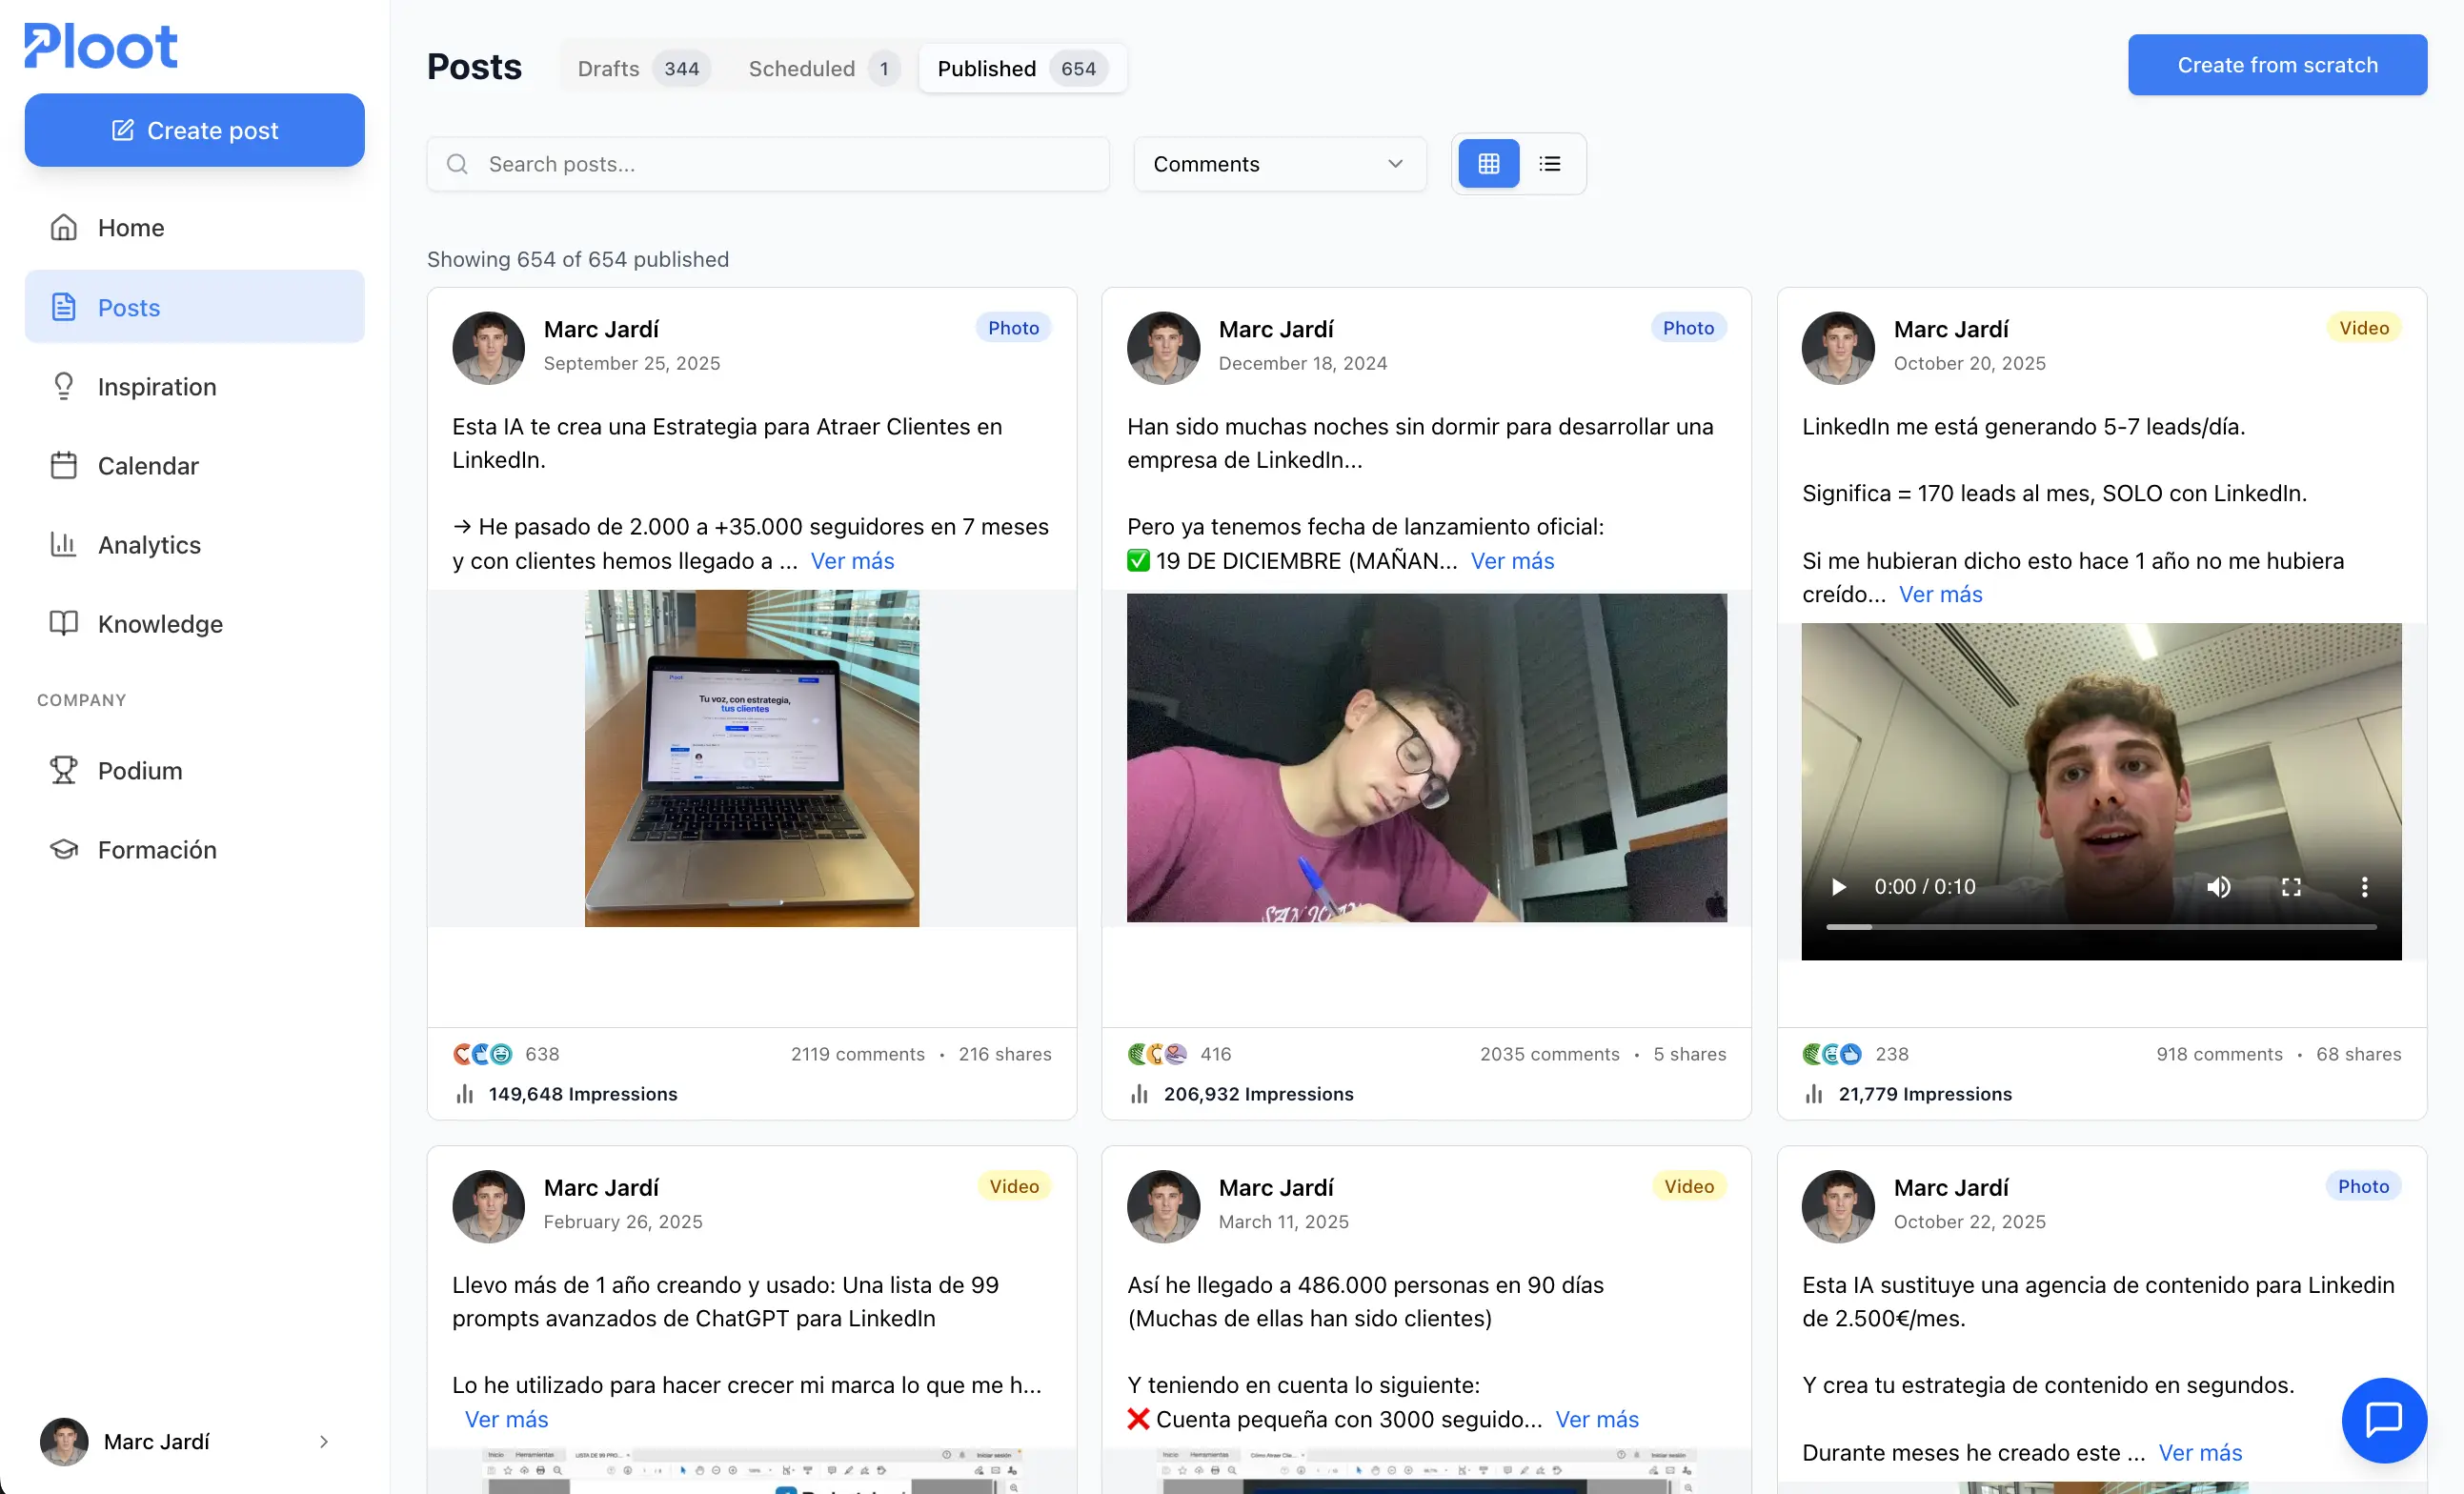
Task: Click the search magnifier icon
Action: [457, 164]
